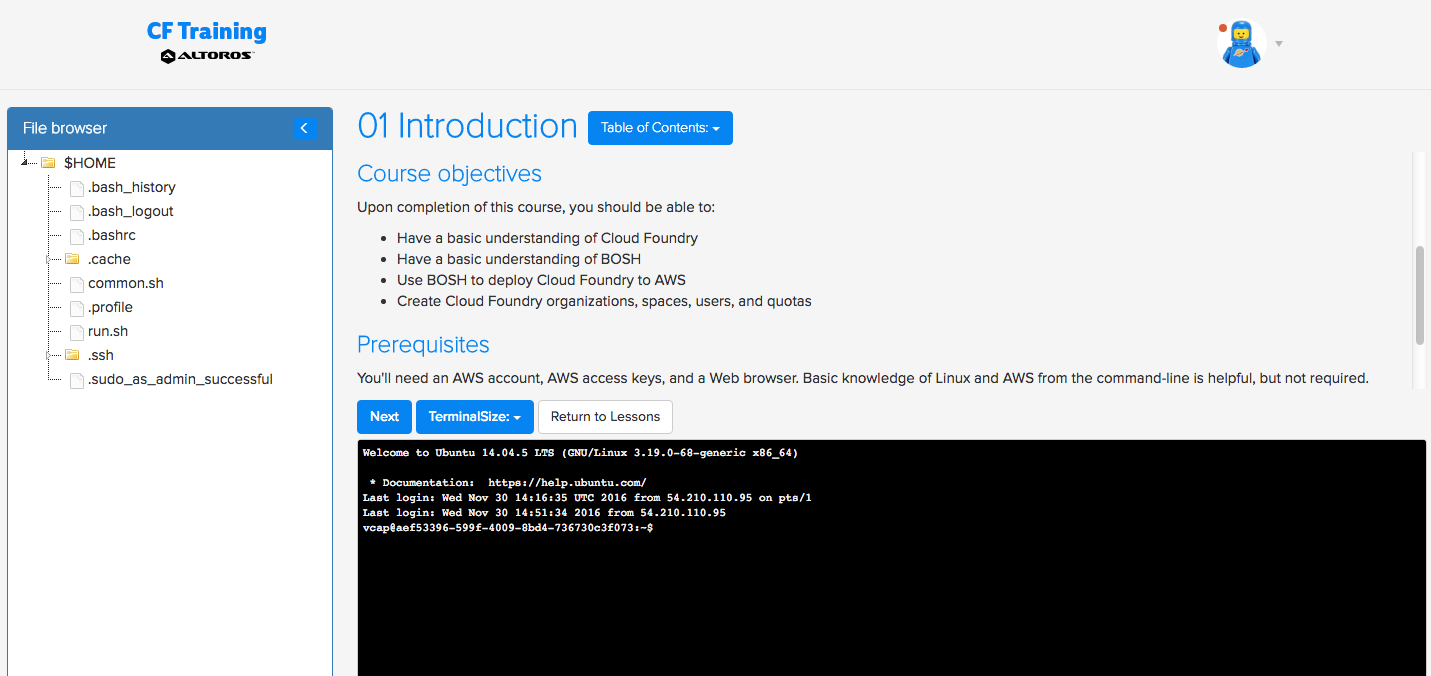Click the File browser panel title
This screenshot has width=1431, height=676.
pos(65,128)
